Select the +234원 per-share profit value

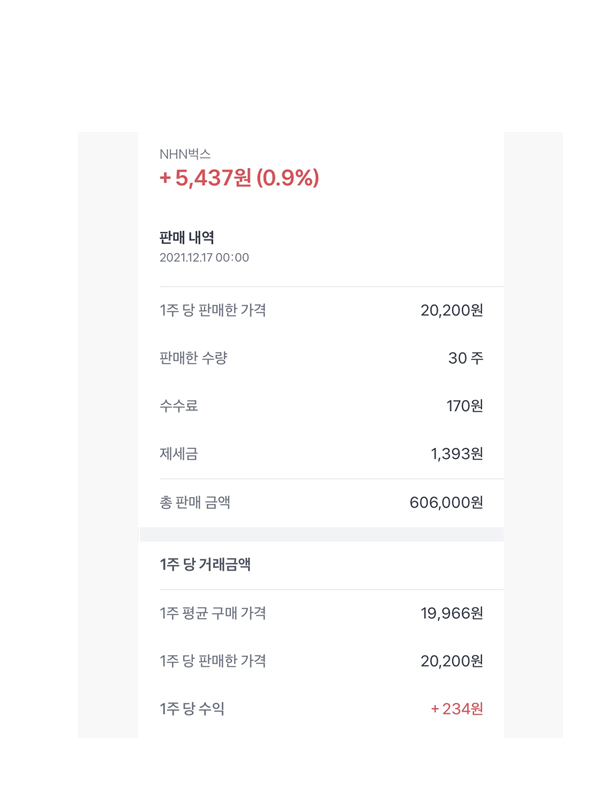tap(457, 709)
